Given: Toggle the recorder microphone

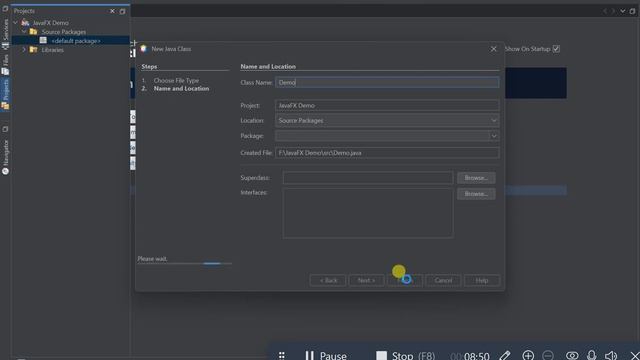Looking at the screenshot, I should (592, 356).
